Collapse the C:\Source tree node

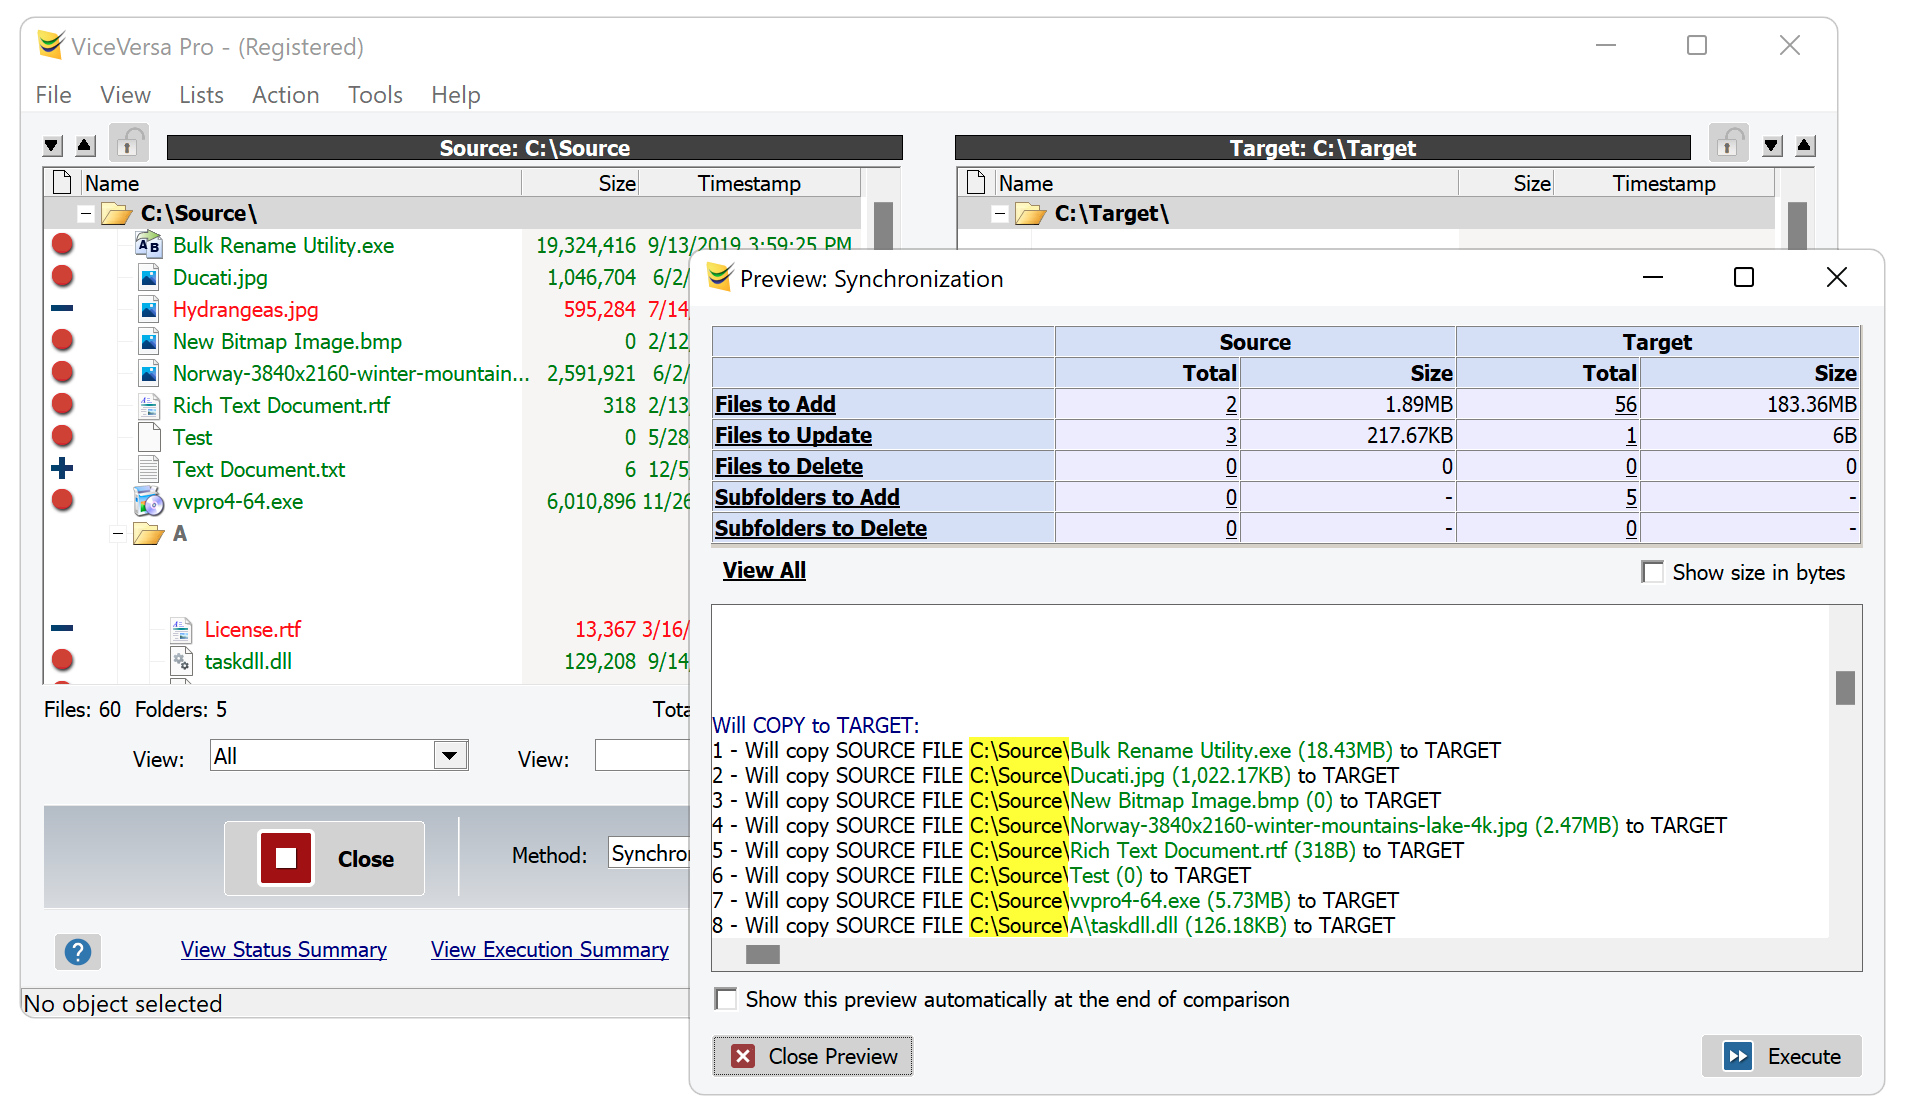tap(86, 214)
